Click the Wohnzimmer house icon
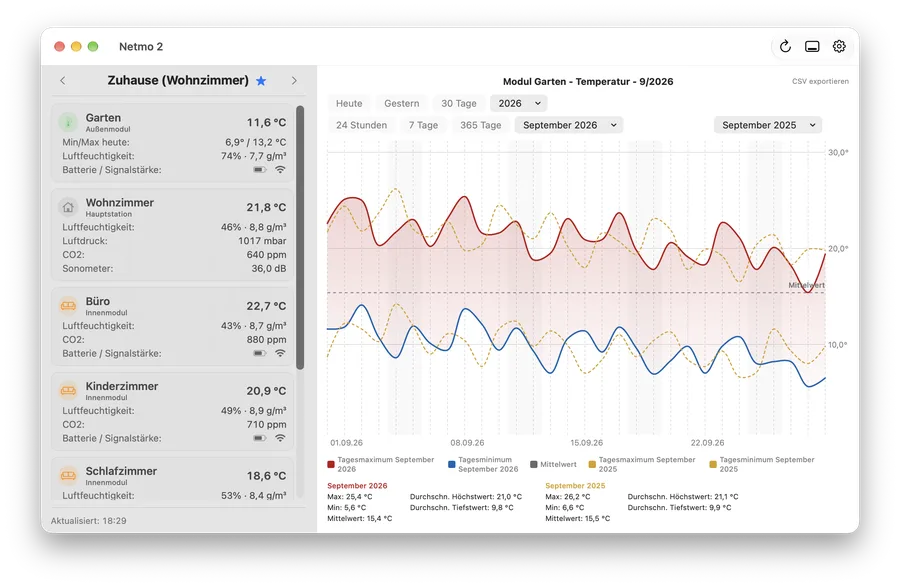 [x=68, y=207]
